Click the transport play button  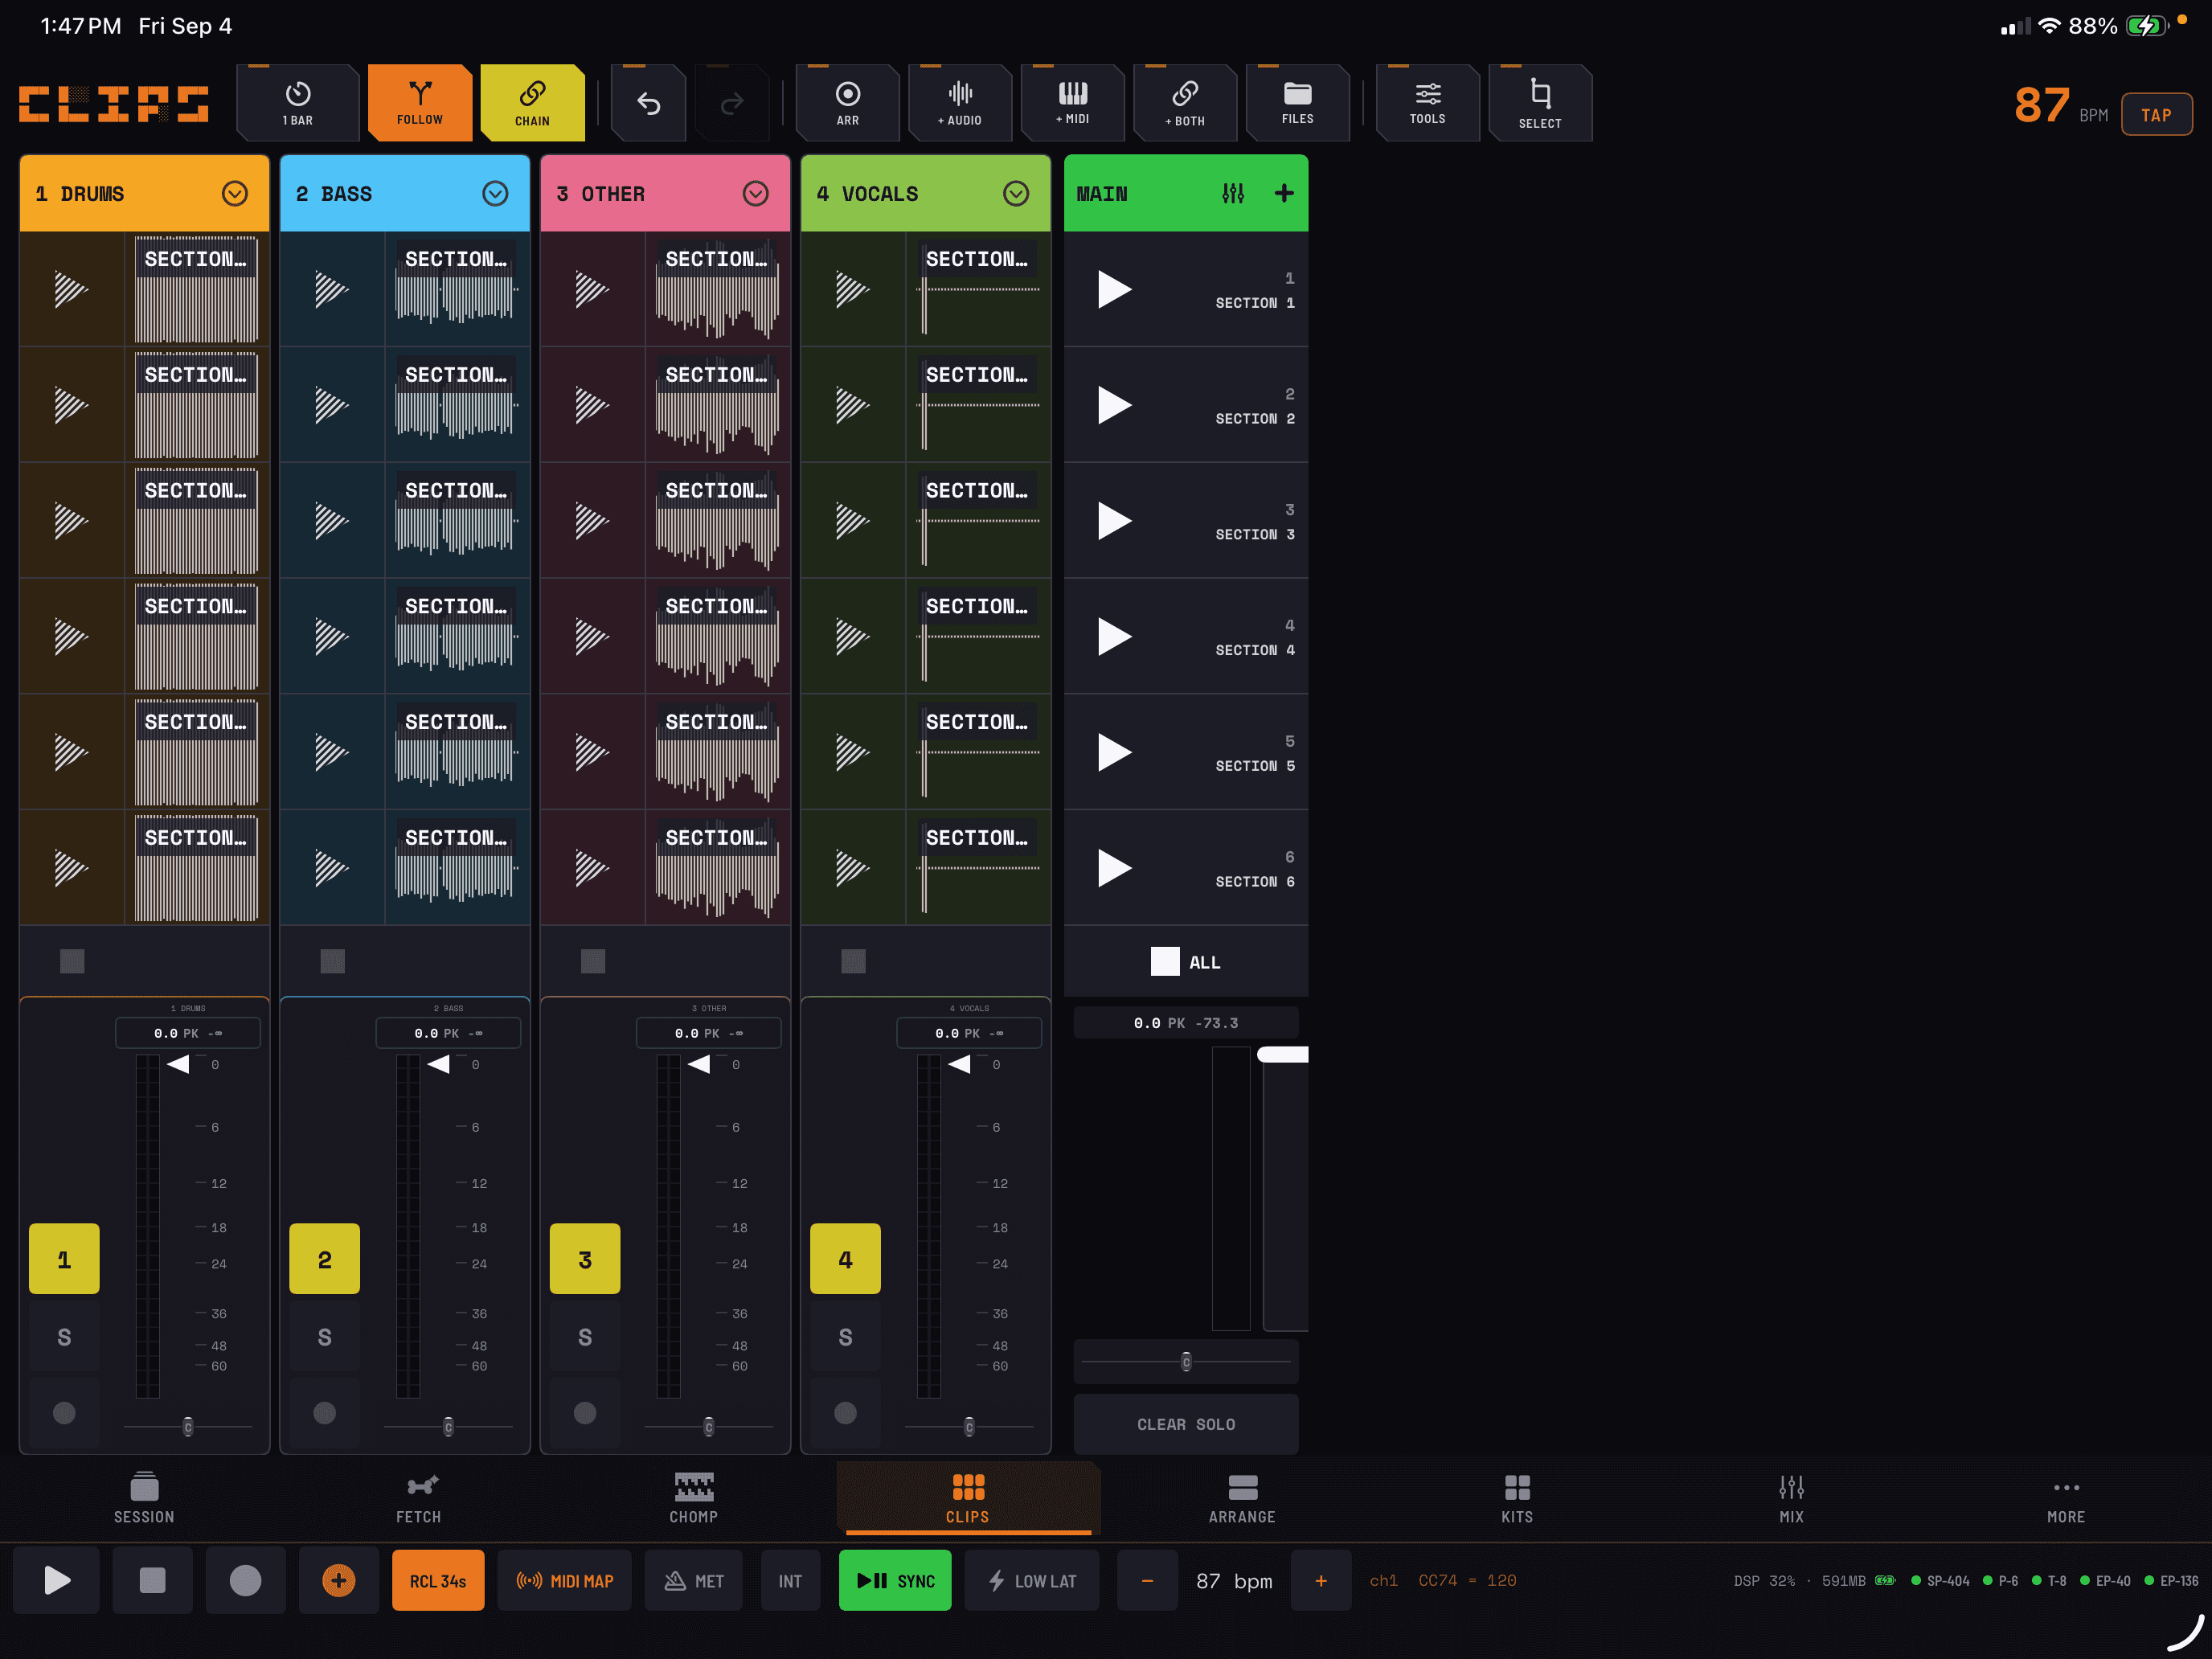point(57,1581)
